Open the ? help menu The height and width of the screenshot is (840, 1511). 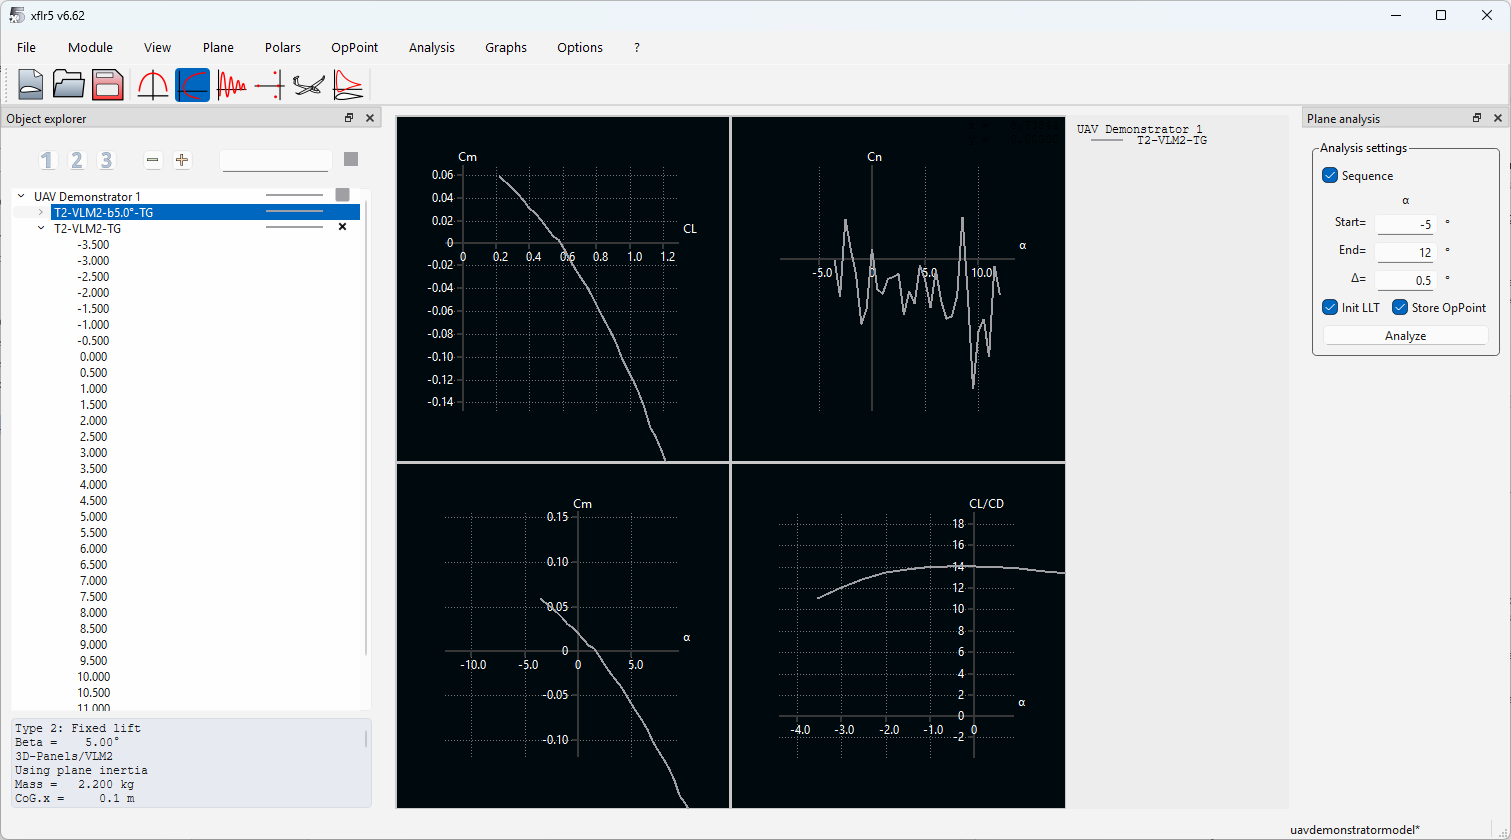click(637, 47)
